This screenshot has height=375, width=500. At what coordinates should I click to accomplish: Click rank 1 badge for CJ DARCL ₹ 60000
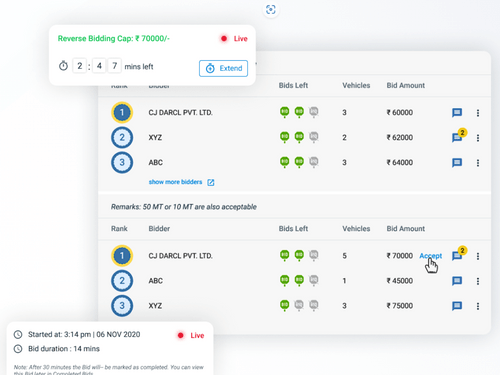(122, 112)
